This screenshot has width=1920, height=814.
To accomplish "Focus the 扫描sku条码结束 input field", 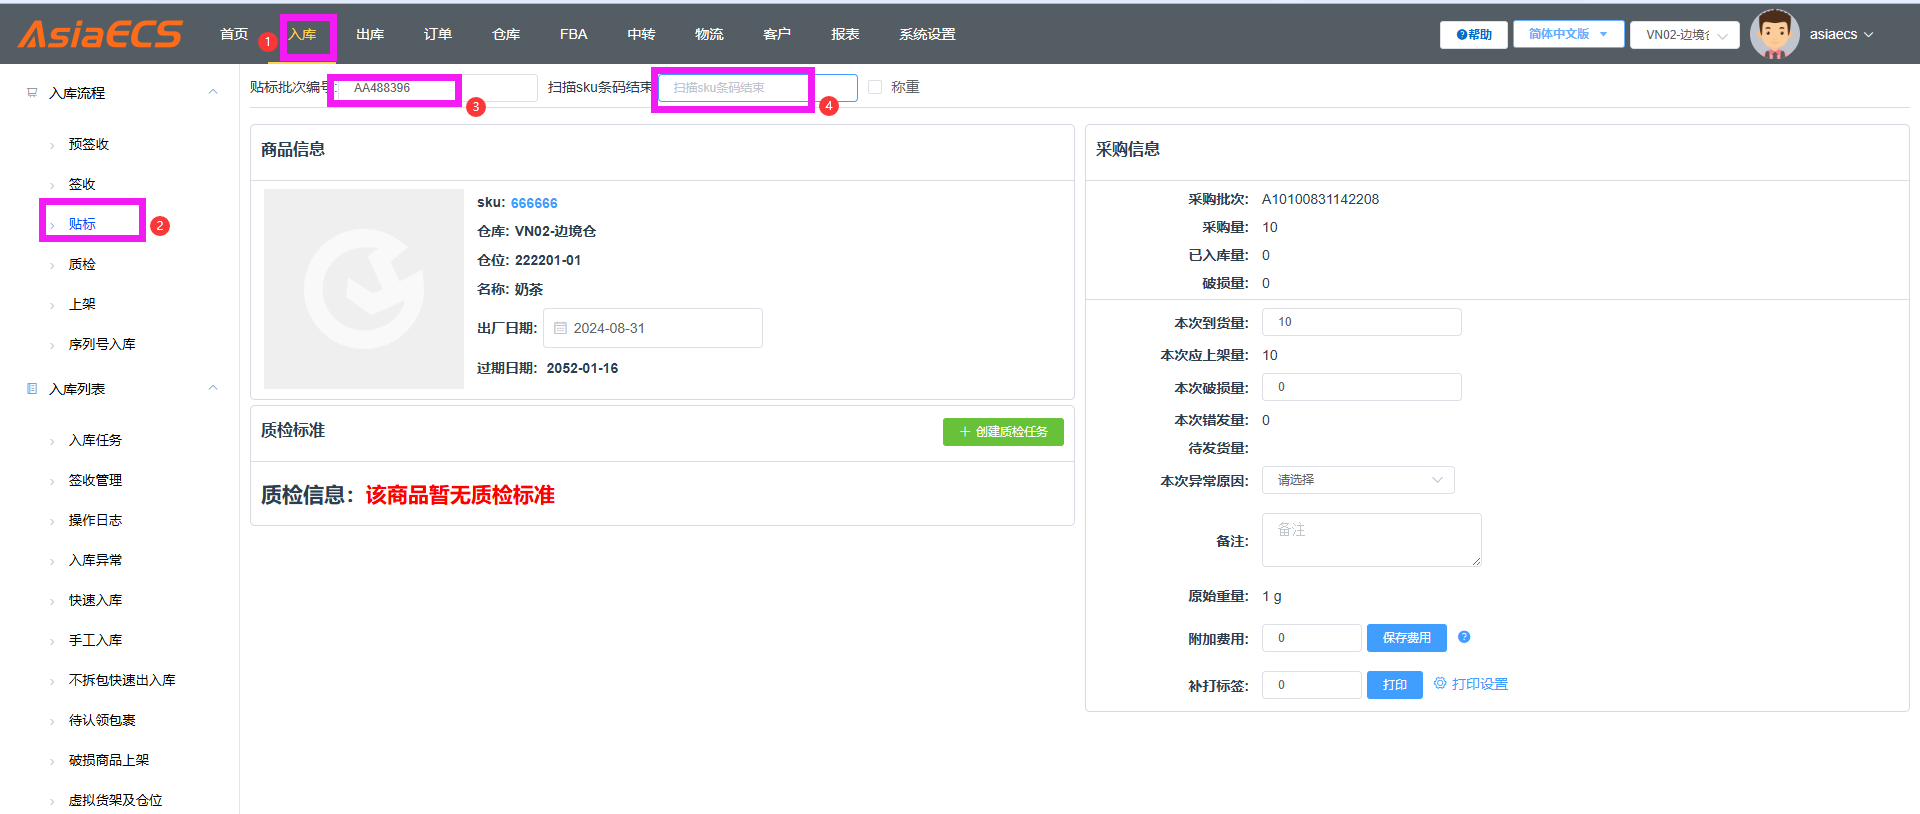I will point(757,88).
